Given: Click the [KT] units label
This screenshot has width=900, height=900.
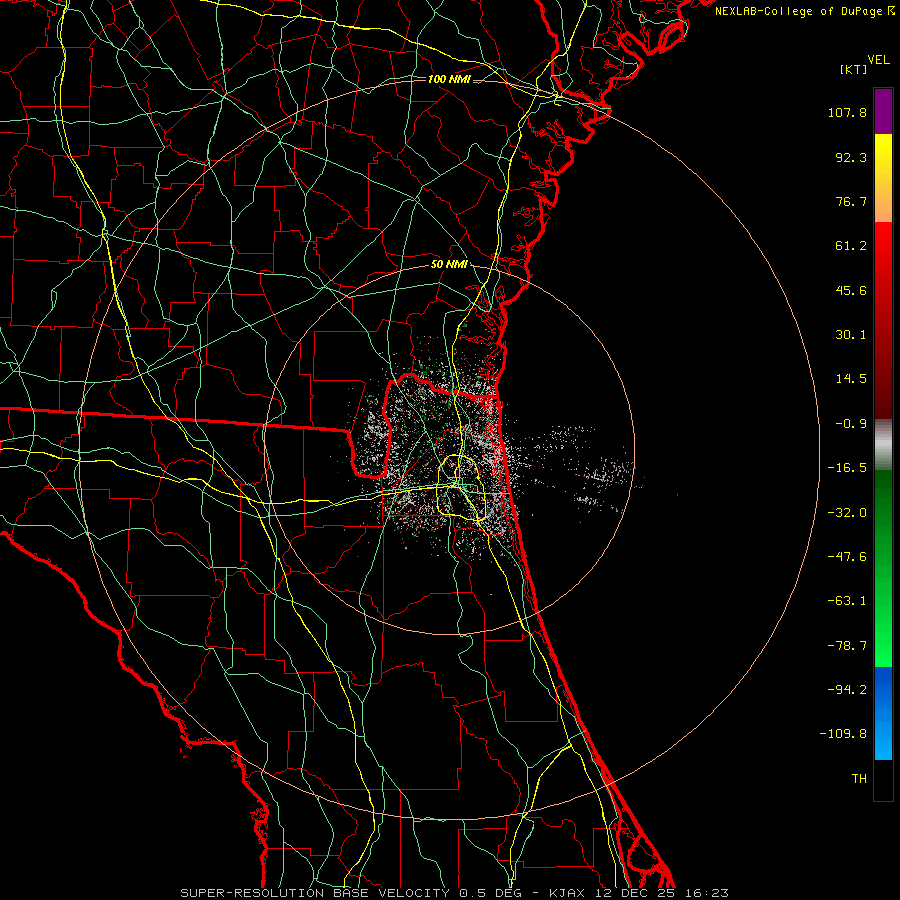Looking at the screenshot, I should click(854, 69).
